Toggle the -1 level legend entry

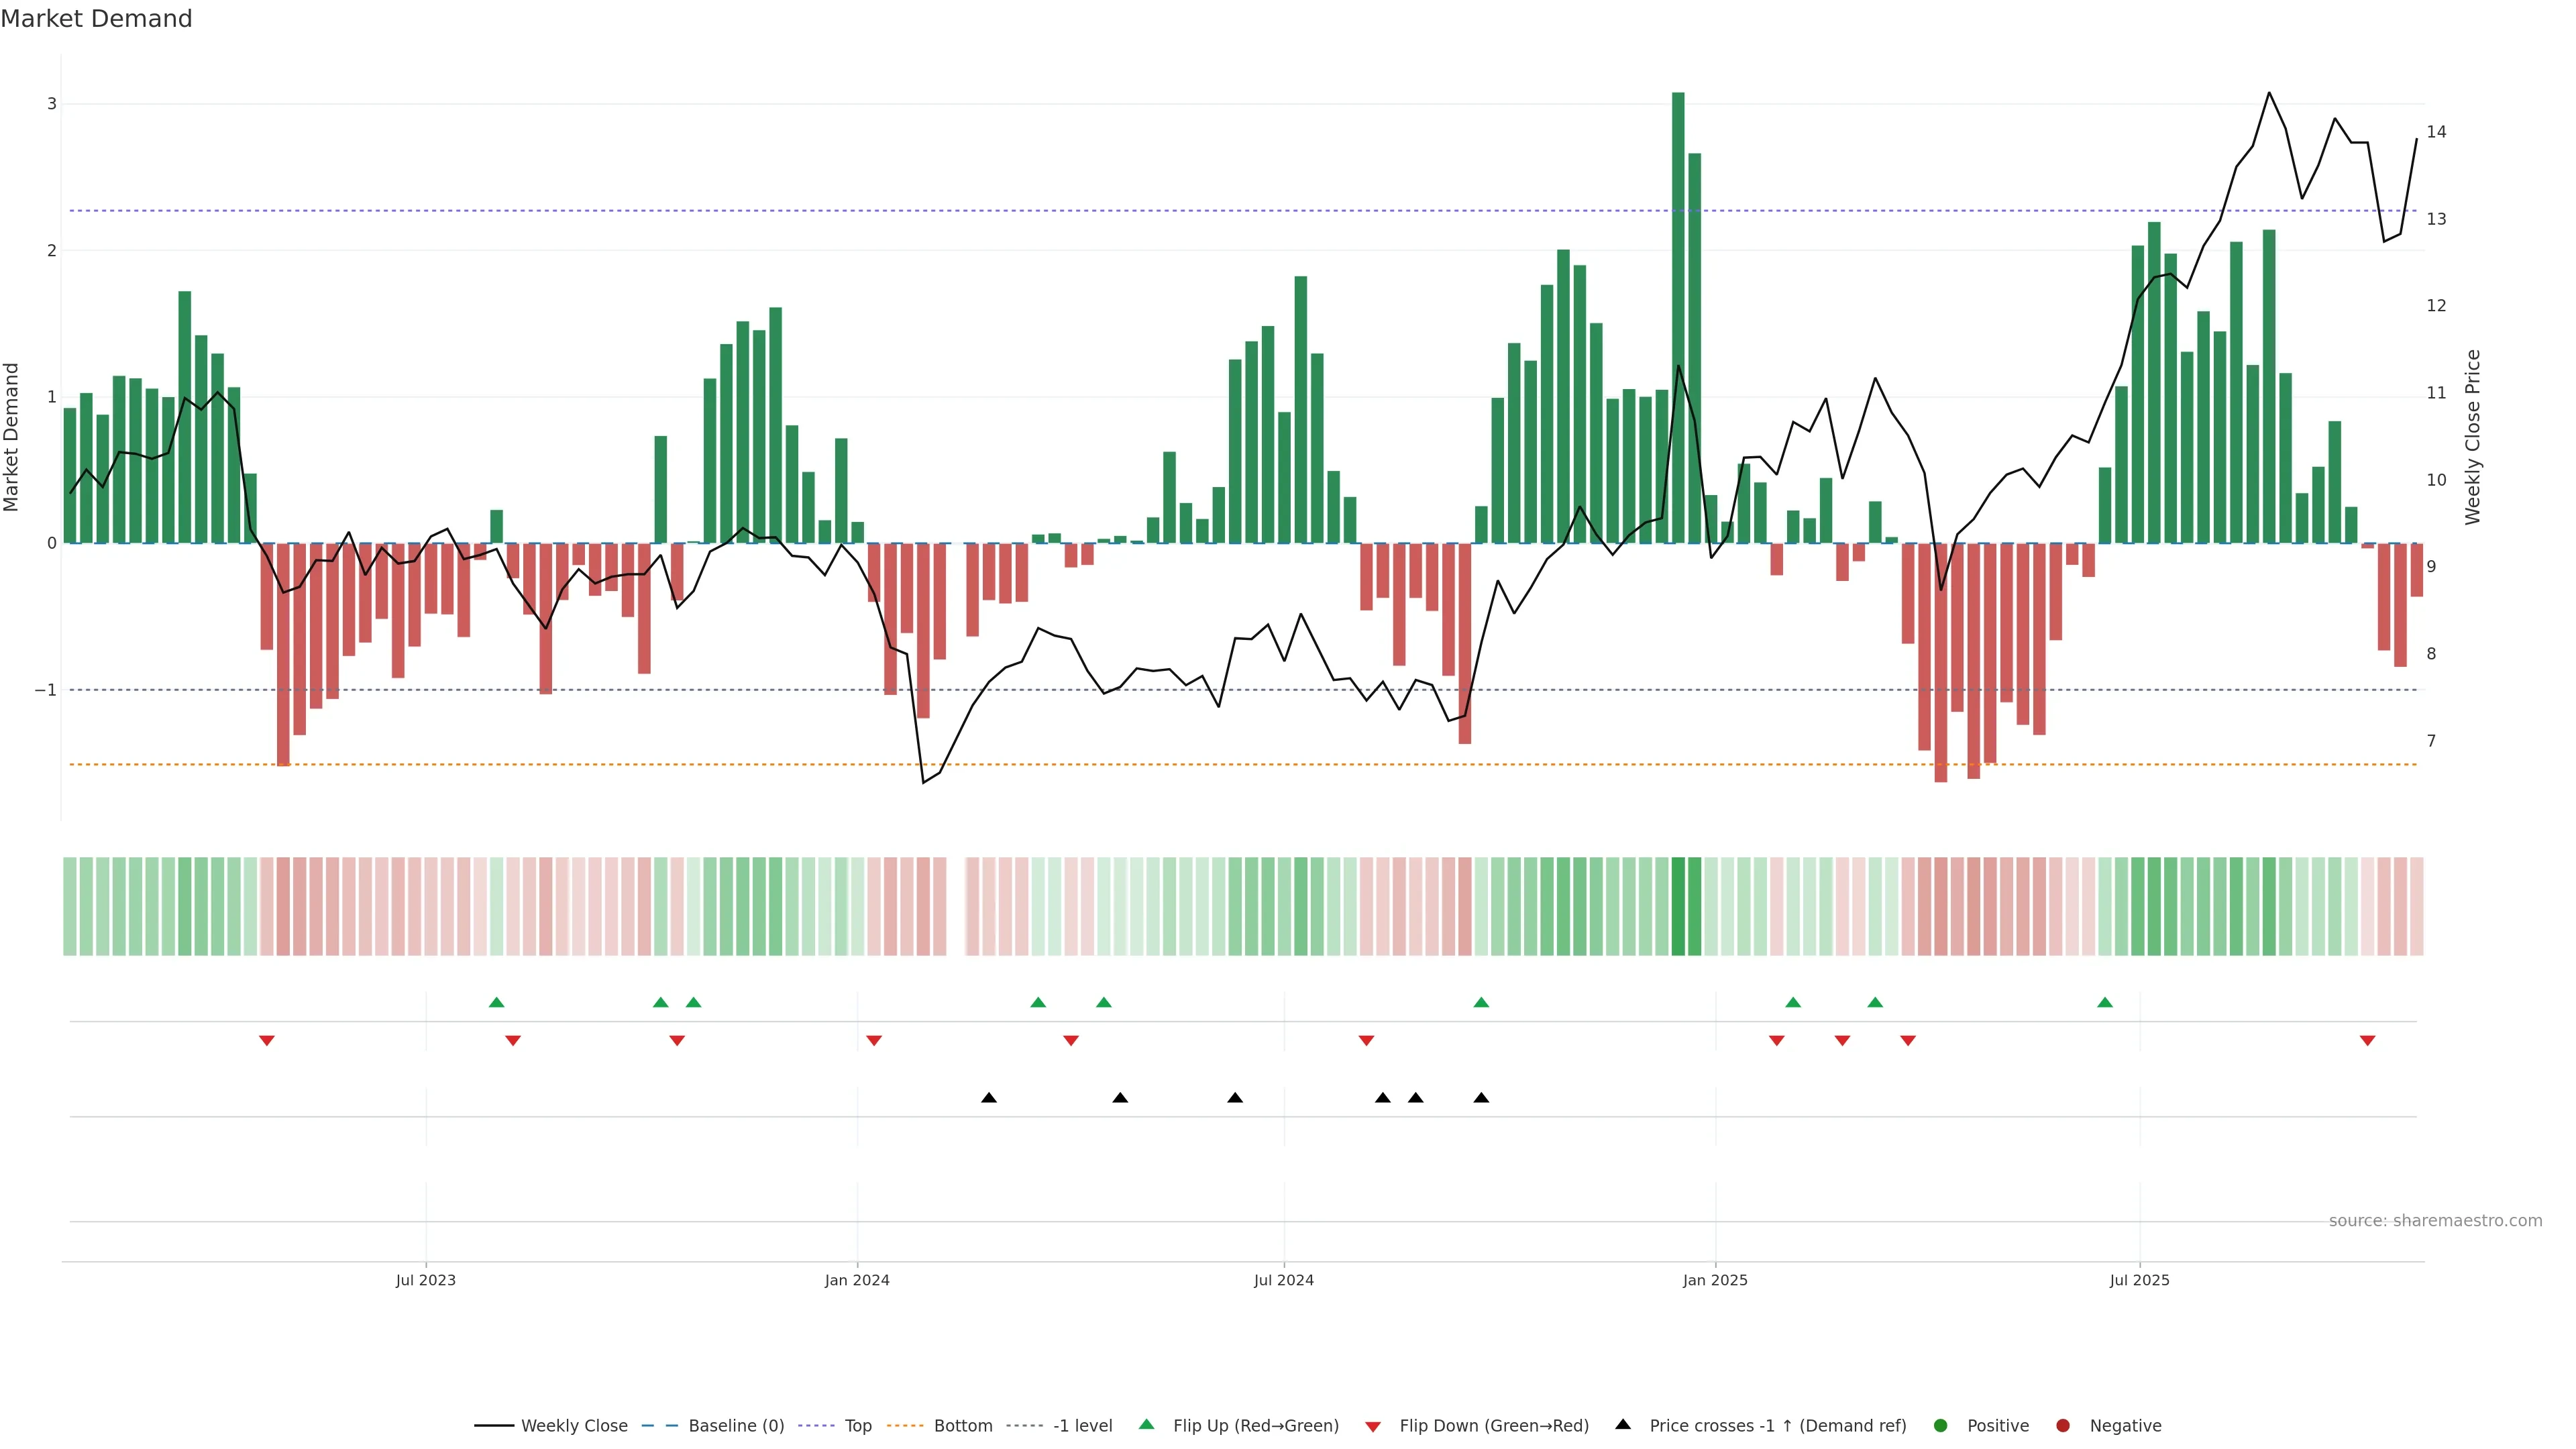(1082, 1426)
